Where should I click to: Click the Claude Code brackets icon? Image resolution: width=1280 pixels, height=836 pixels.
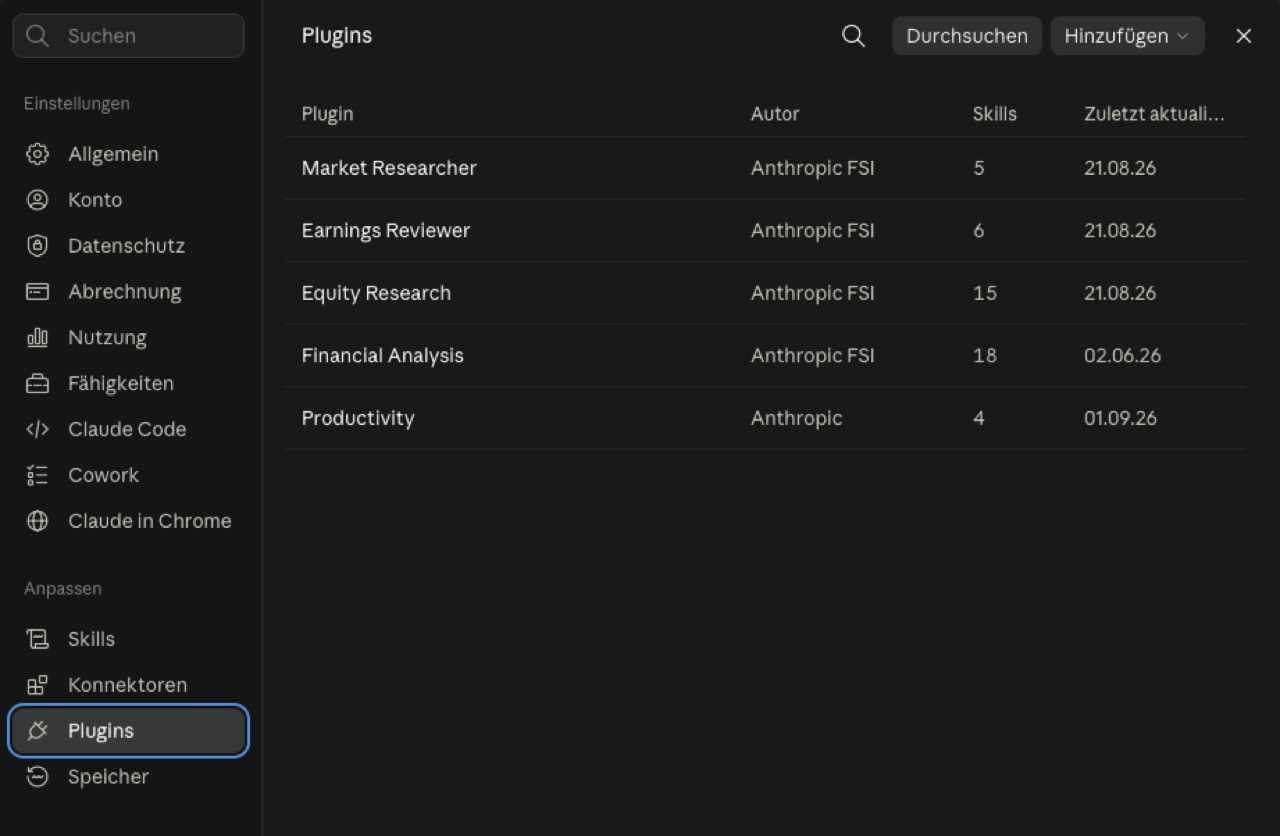tap(37, 429)
